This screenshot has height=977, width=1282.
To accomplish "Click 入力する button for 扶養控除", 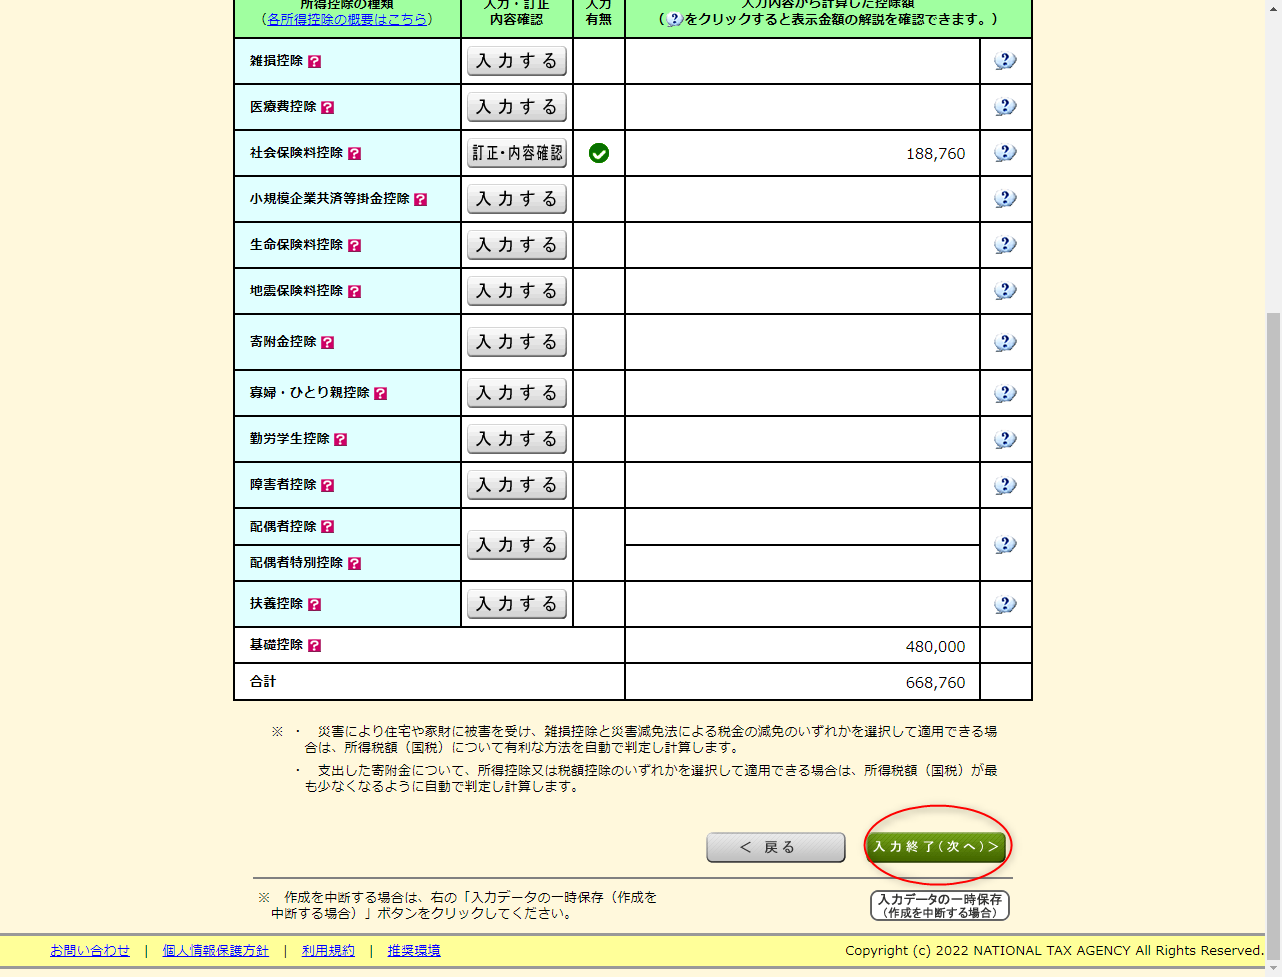I will tap(517, 604).
